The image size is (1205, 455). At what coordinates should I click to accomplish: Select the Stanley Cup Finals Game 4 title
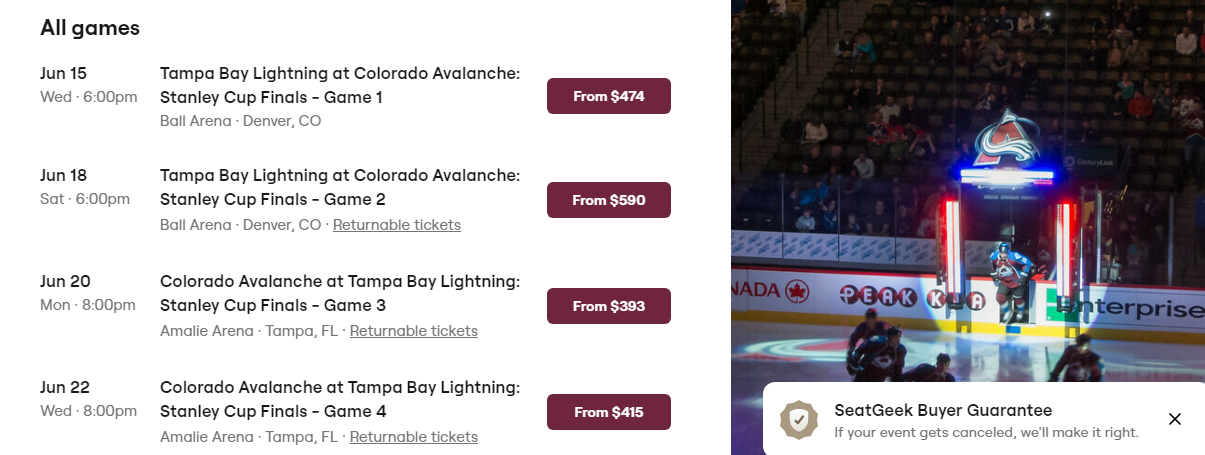click(340, 399)
